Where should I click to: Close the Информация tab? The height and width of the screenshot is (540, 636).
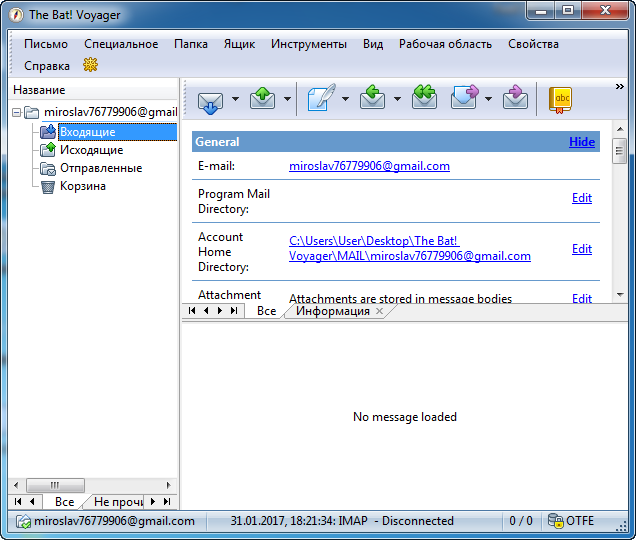pyautogui.click(x=379, y=311)
